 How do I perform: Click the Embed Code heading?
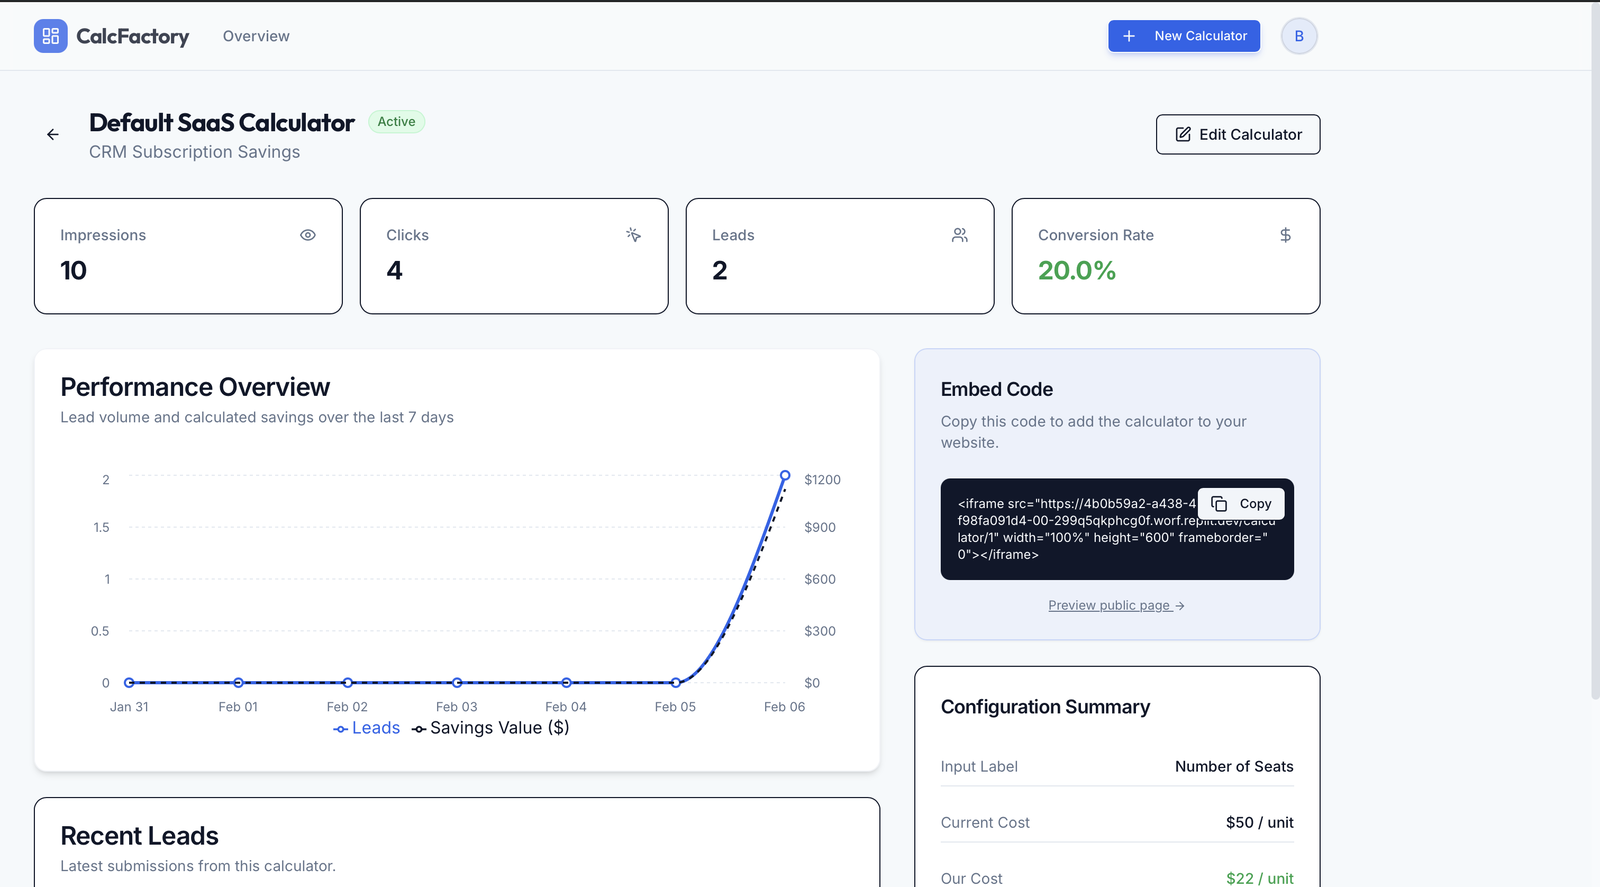997,389
